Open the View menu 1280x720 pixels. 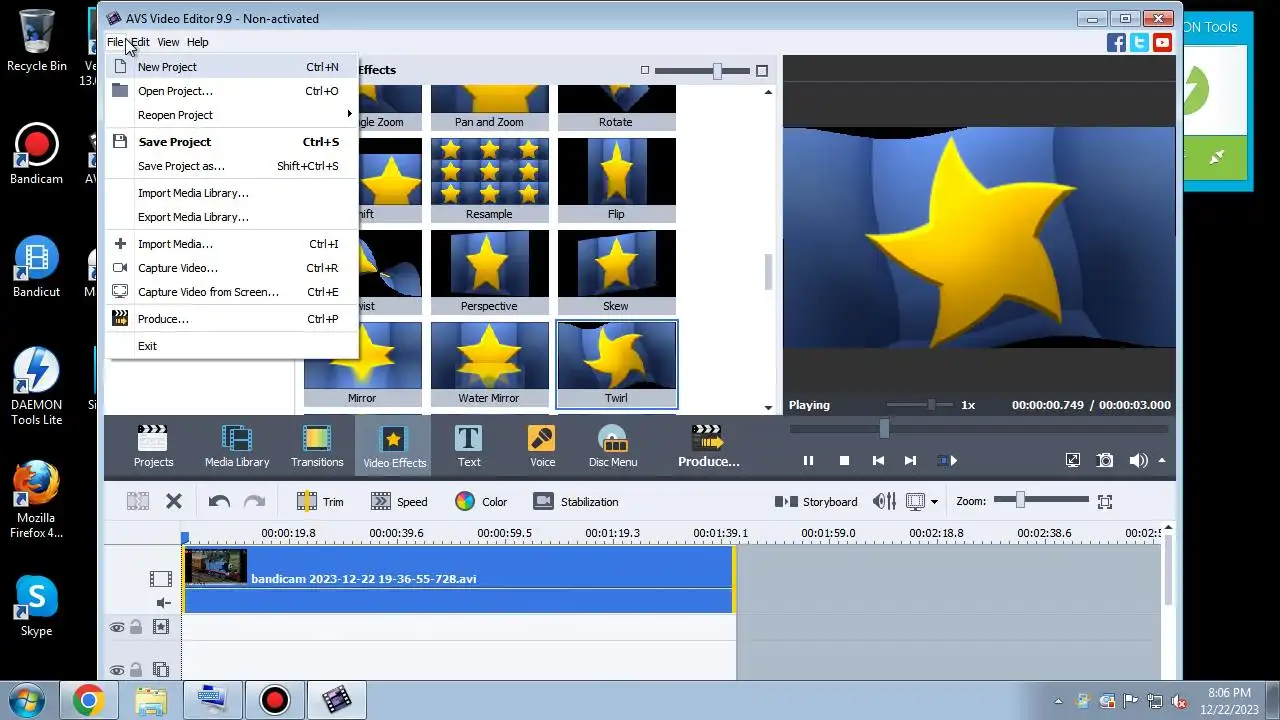[168, 42]
